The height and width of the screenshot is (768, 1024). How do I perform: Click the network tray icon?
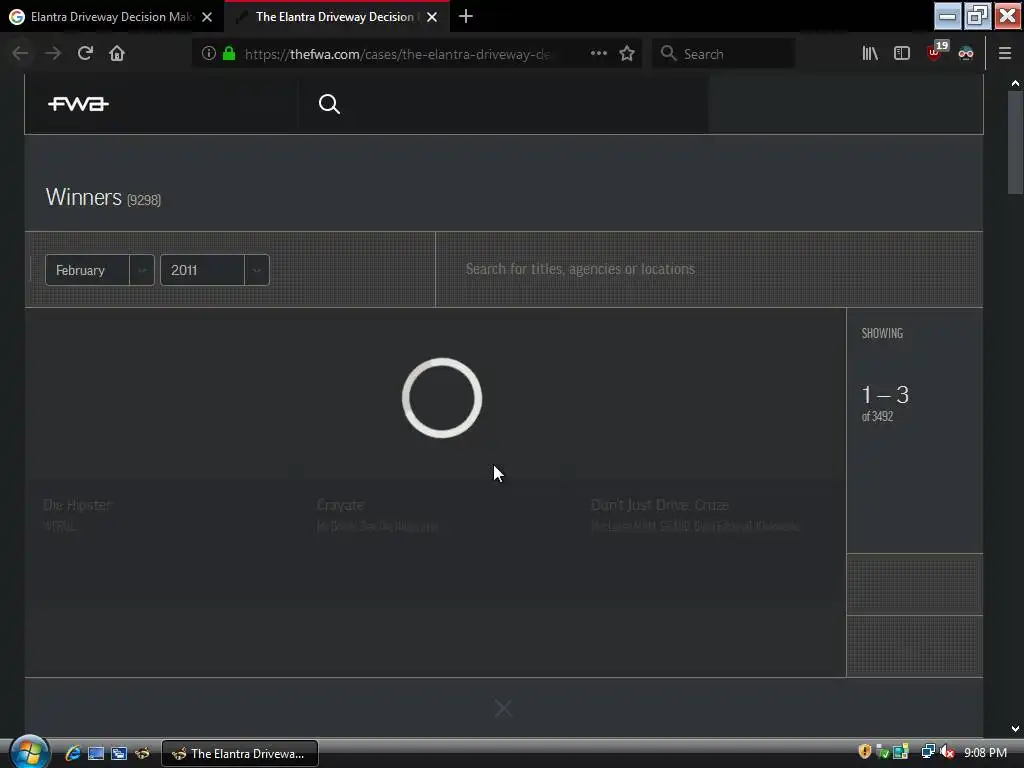pyautogui.click(x=928, y=752)
